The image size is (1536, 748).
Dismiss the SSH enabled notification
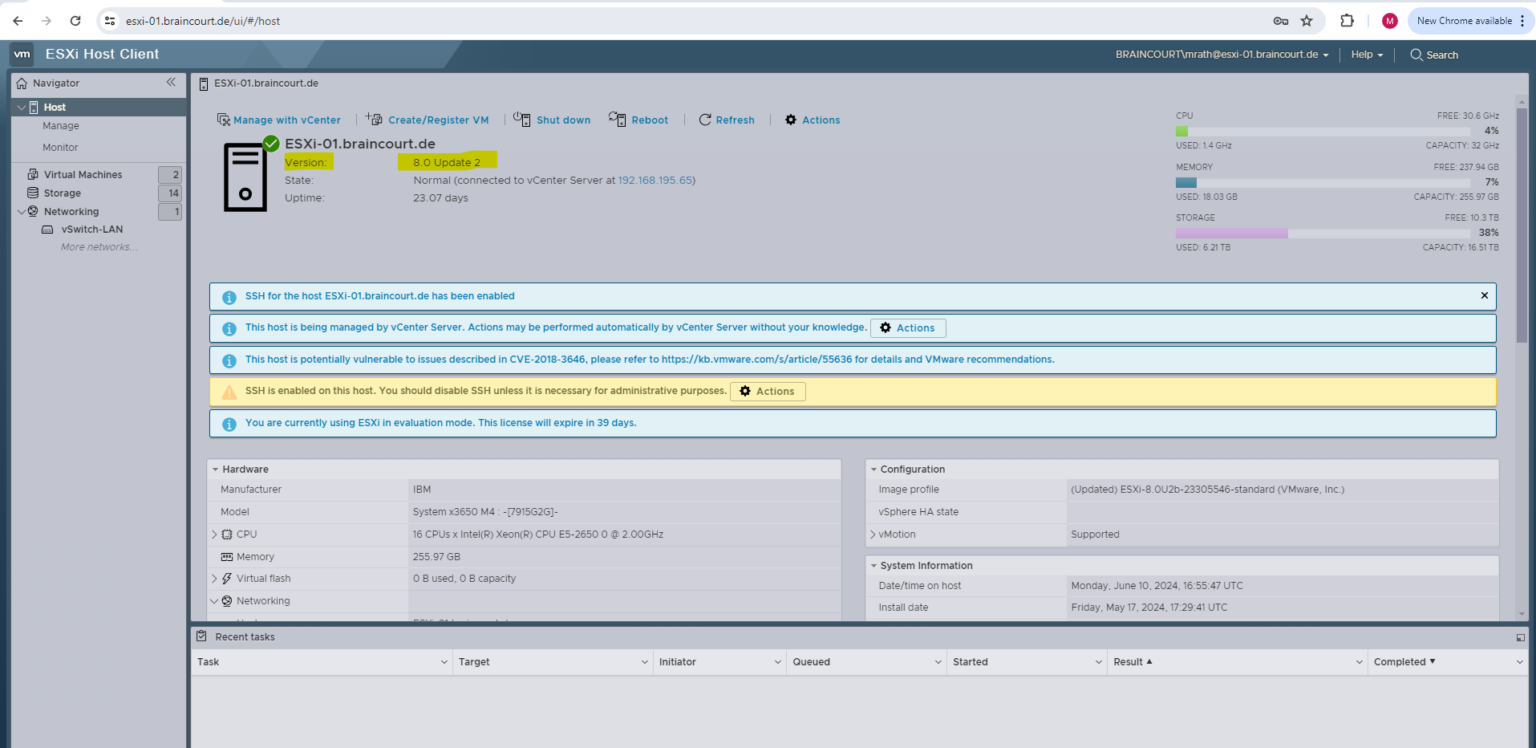[x=1484, y=296]
